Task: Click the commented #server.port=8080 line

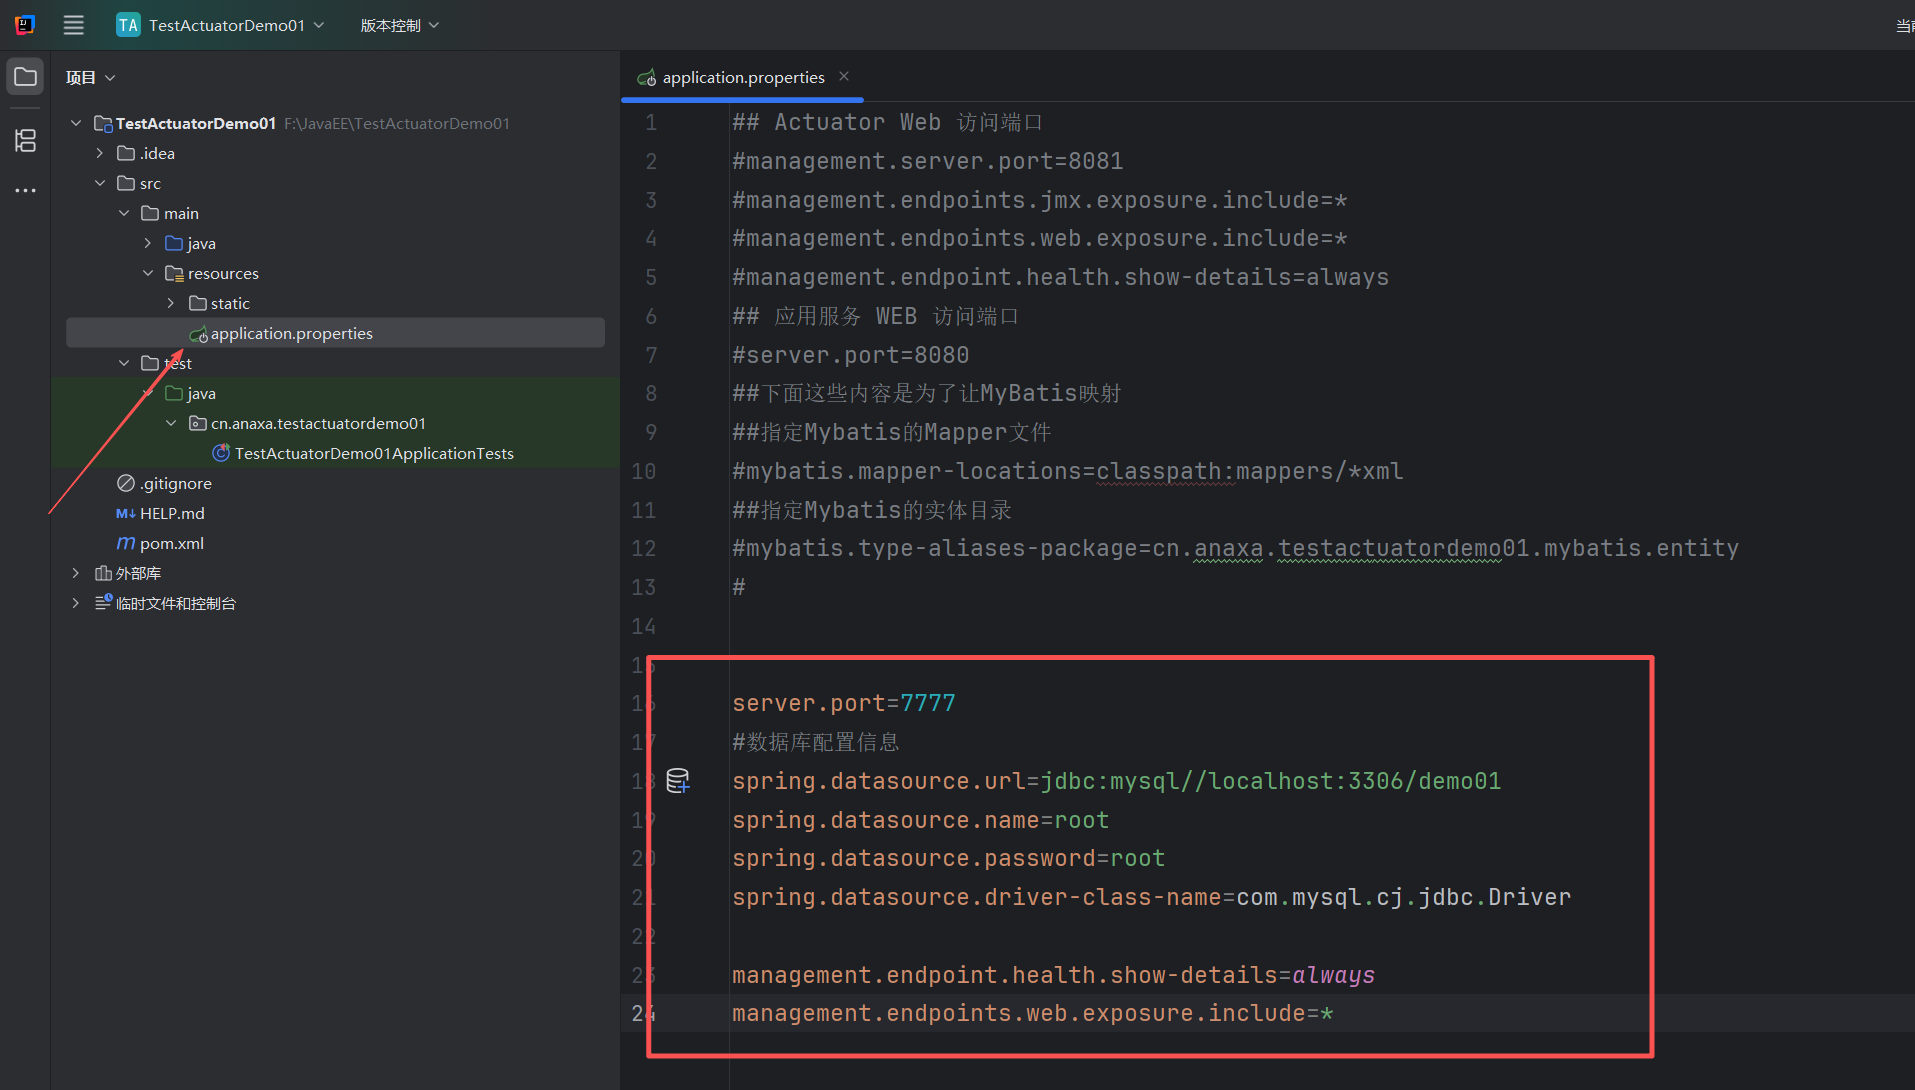Action: pyautogui.click(x=851, y=355)
